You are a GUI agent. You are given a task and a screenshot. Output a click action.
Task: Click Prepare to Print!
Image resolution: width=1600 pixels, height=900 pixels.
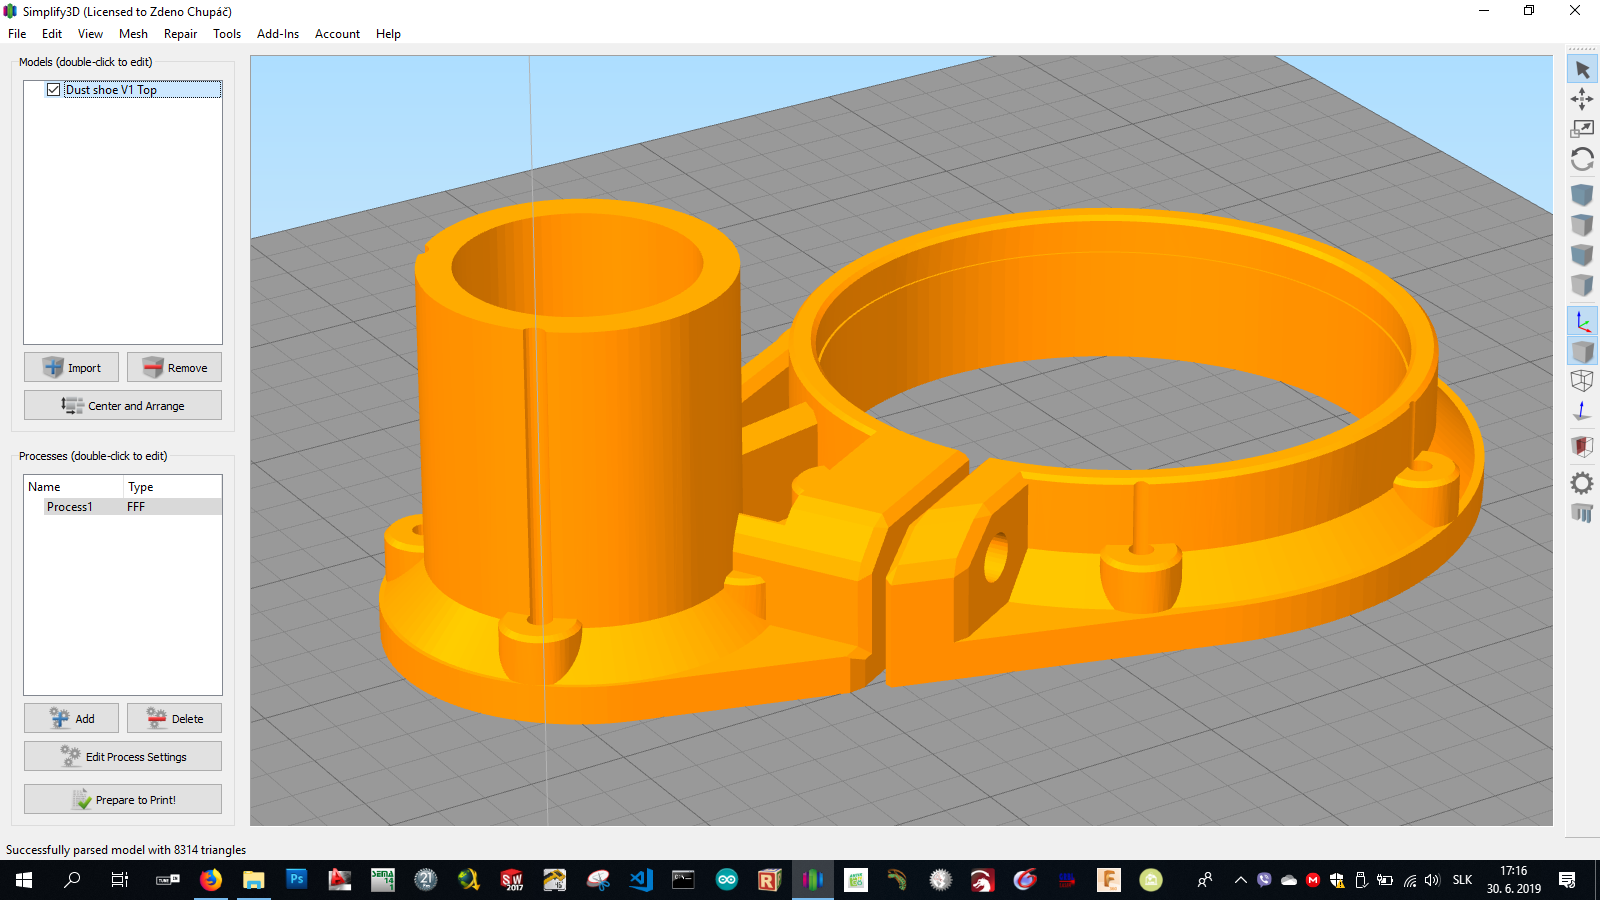[x=123, y=799]
